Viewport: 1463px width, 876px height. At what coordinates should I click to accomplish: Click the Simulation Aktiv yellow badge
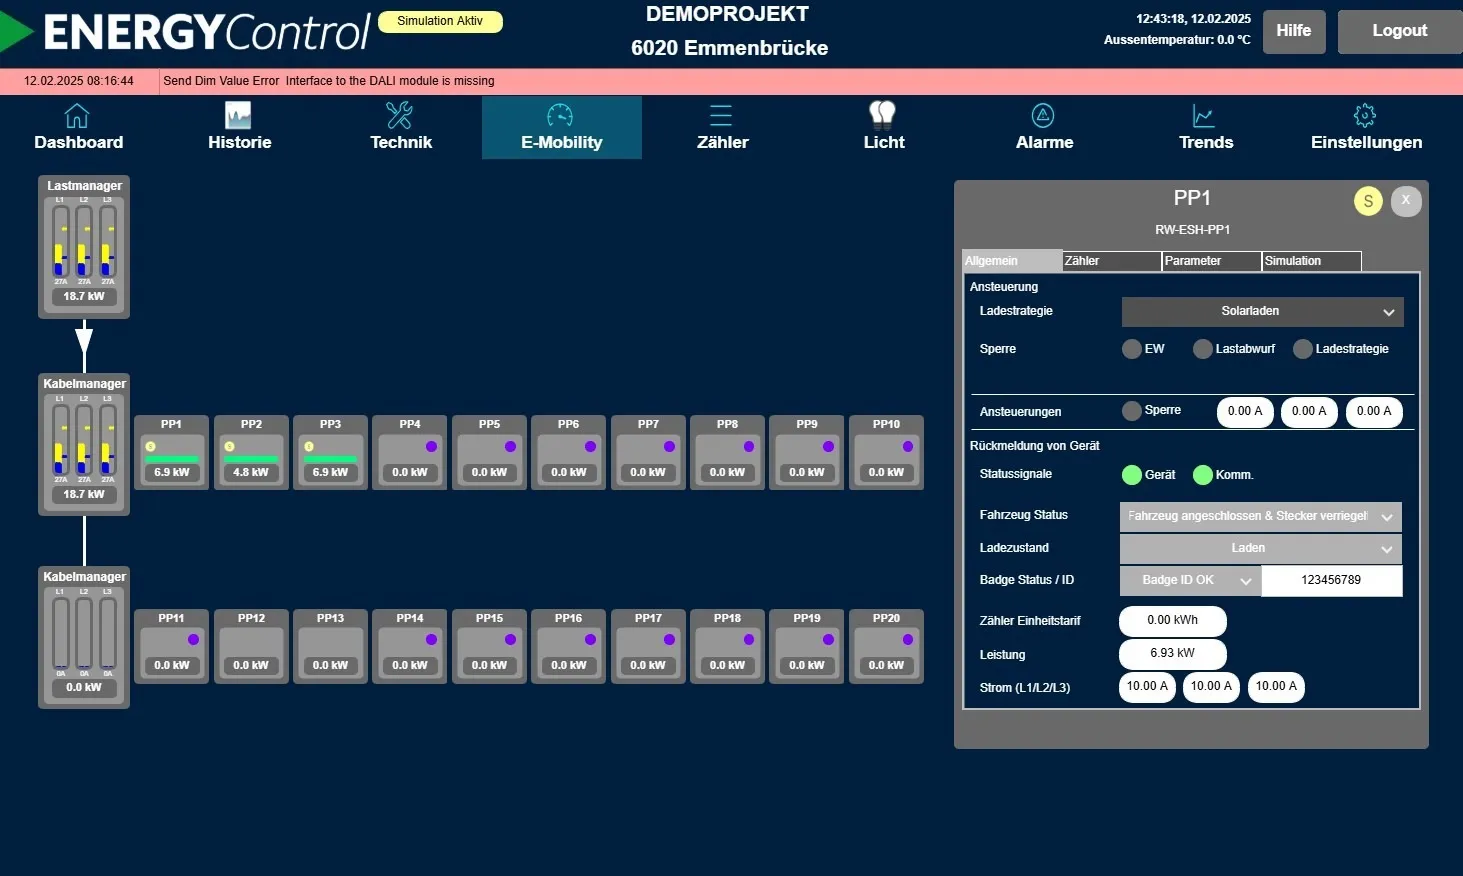point(440,21)
